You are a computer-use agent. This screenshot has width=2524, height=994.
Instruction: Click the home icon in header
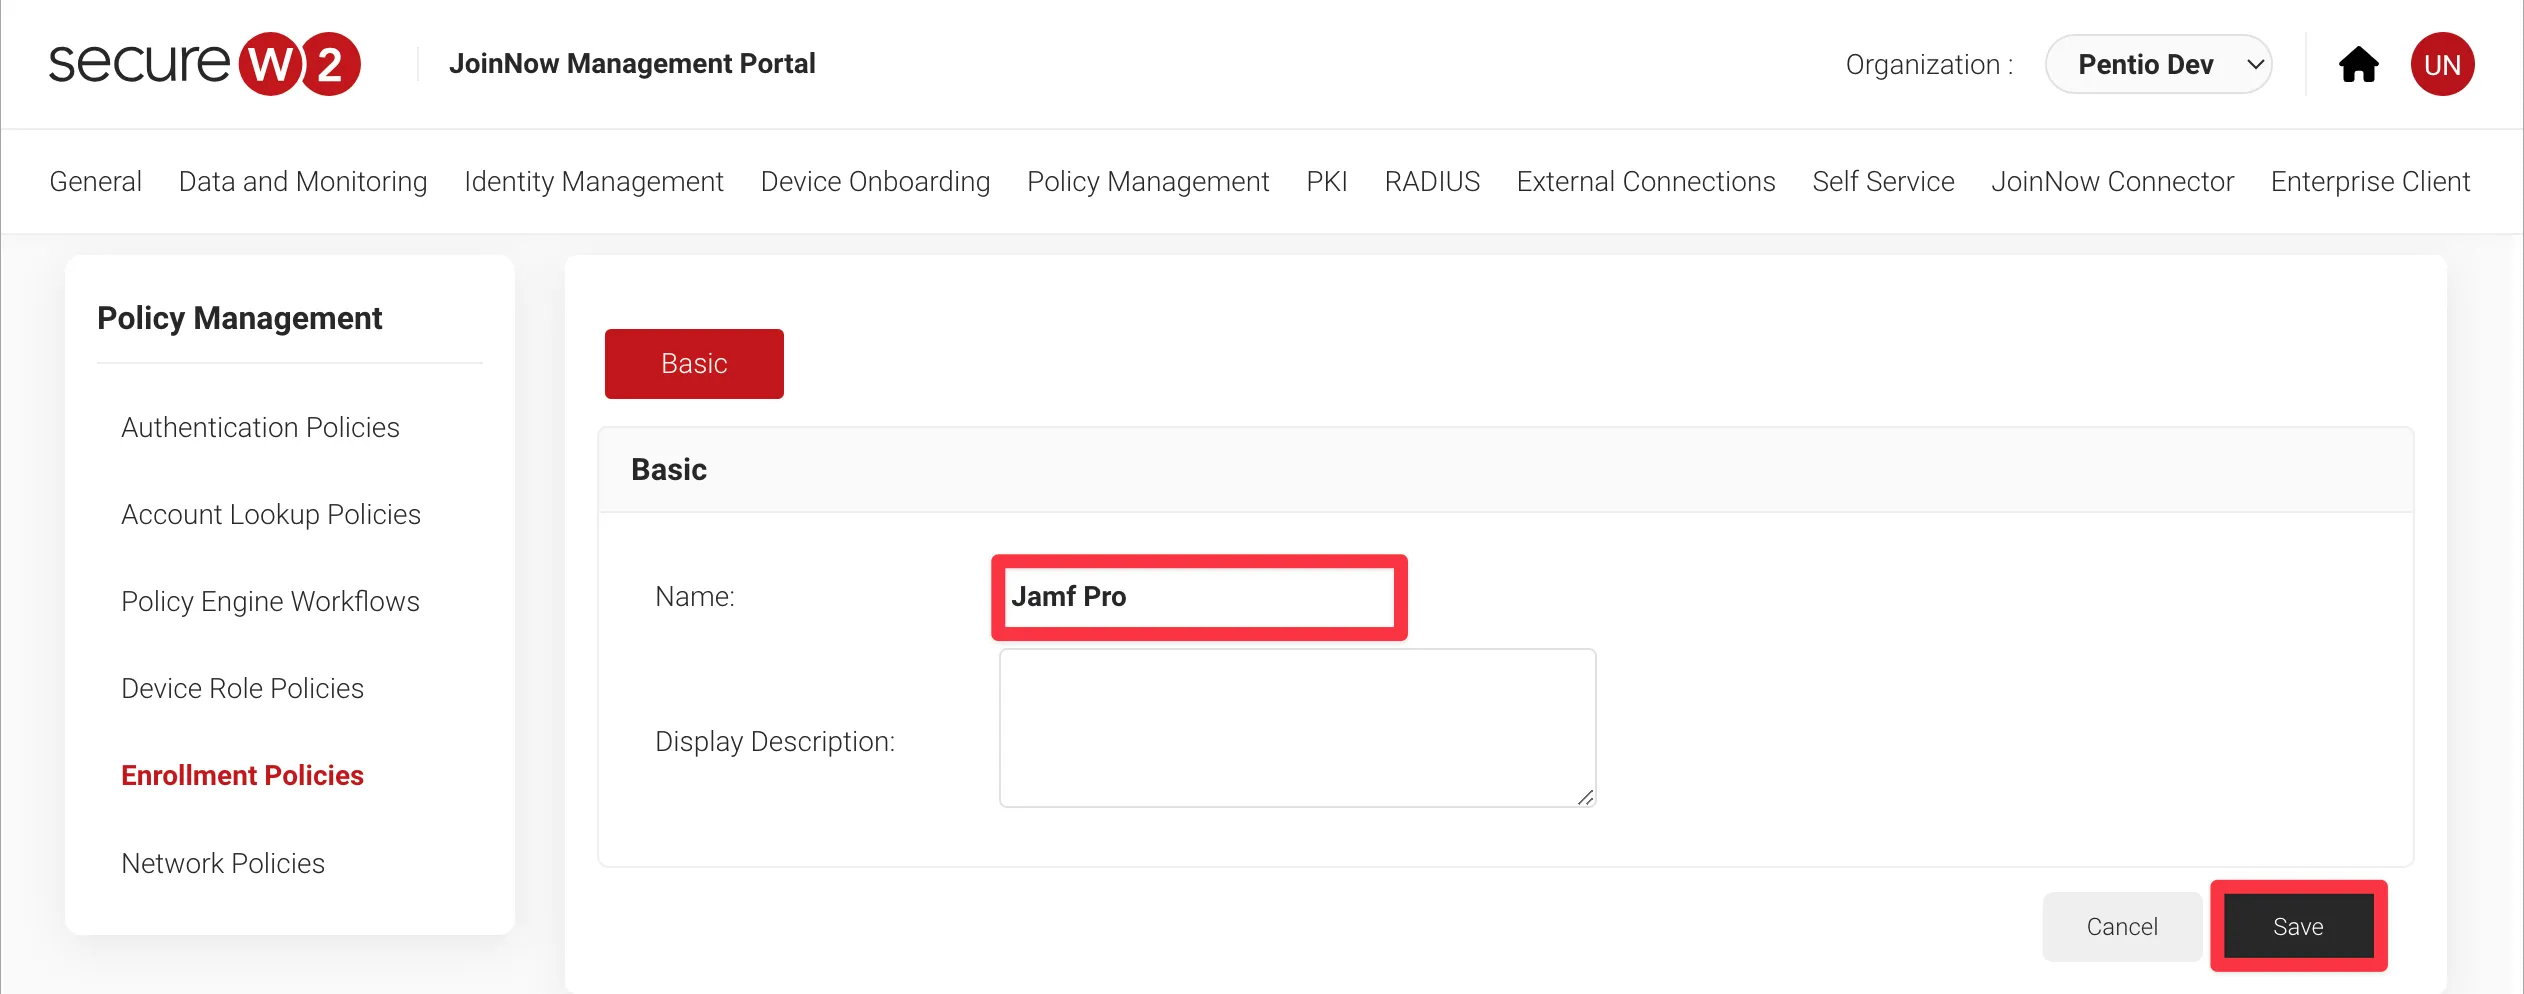point(2358,65)
